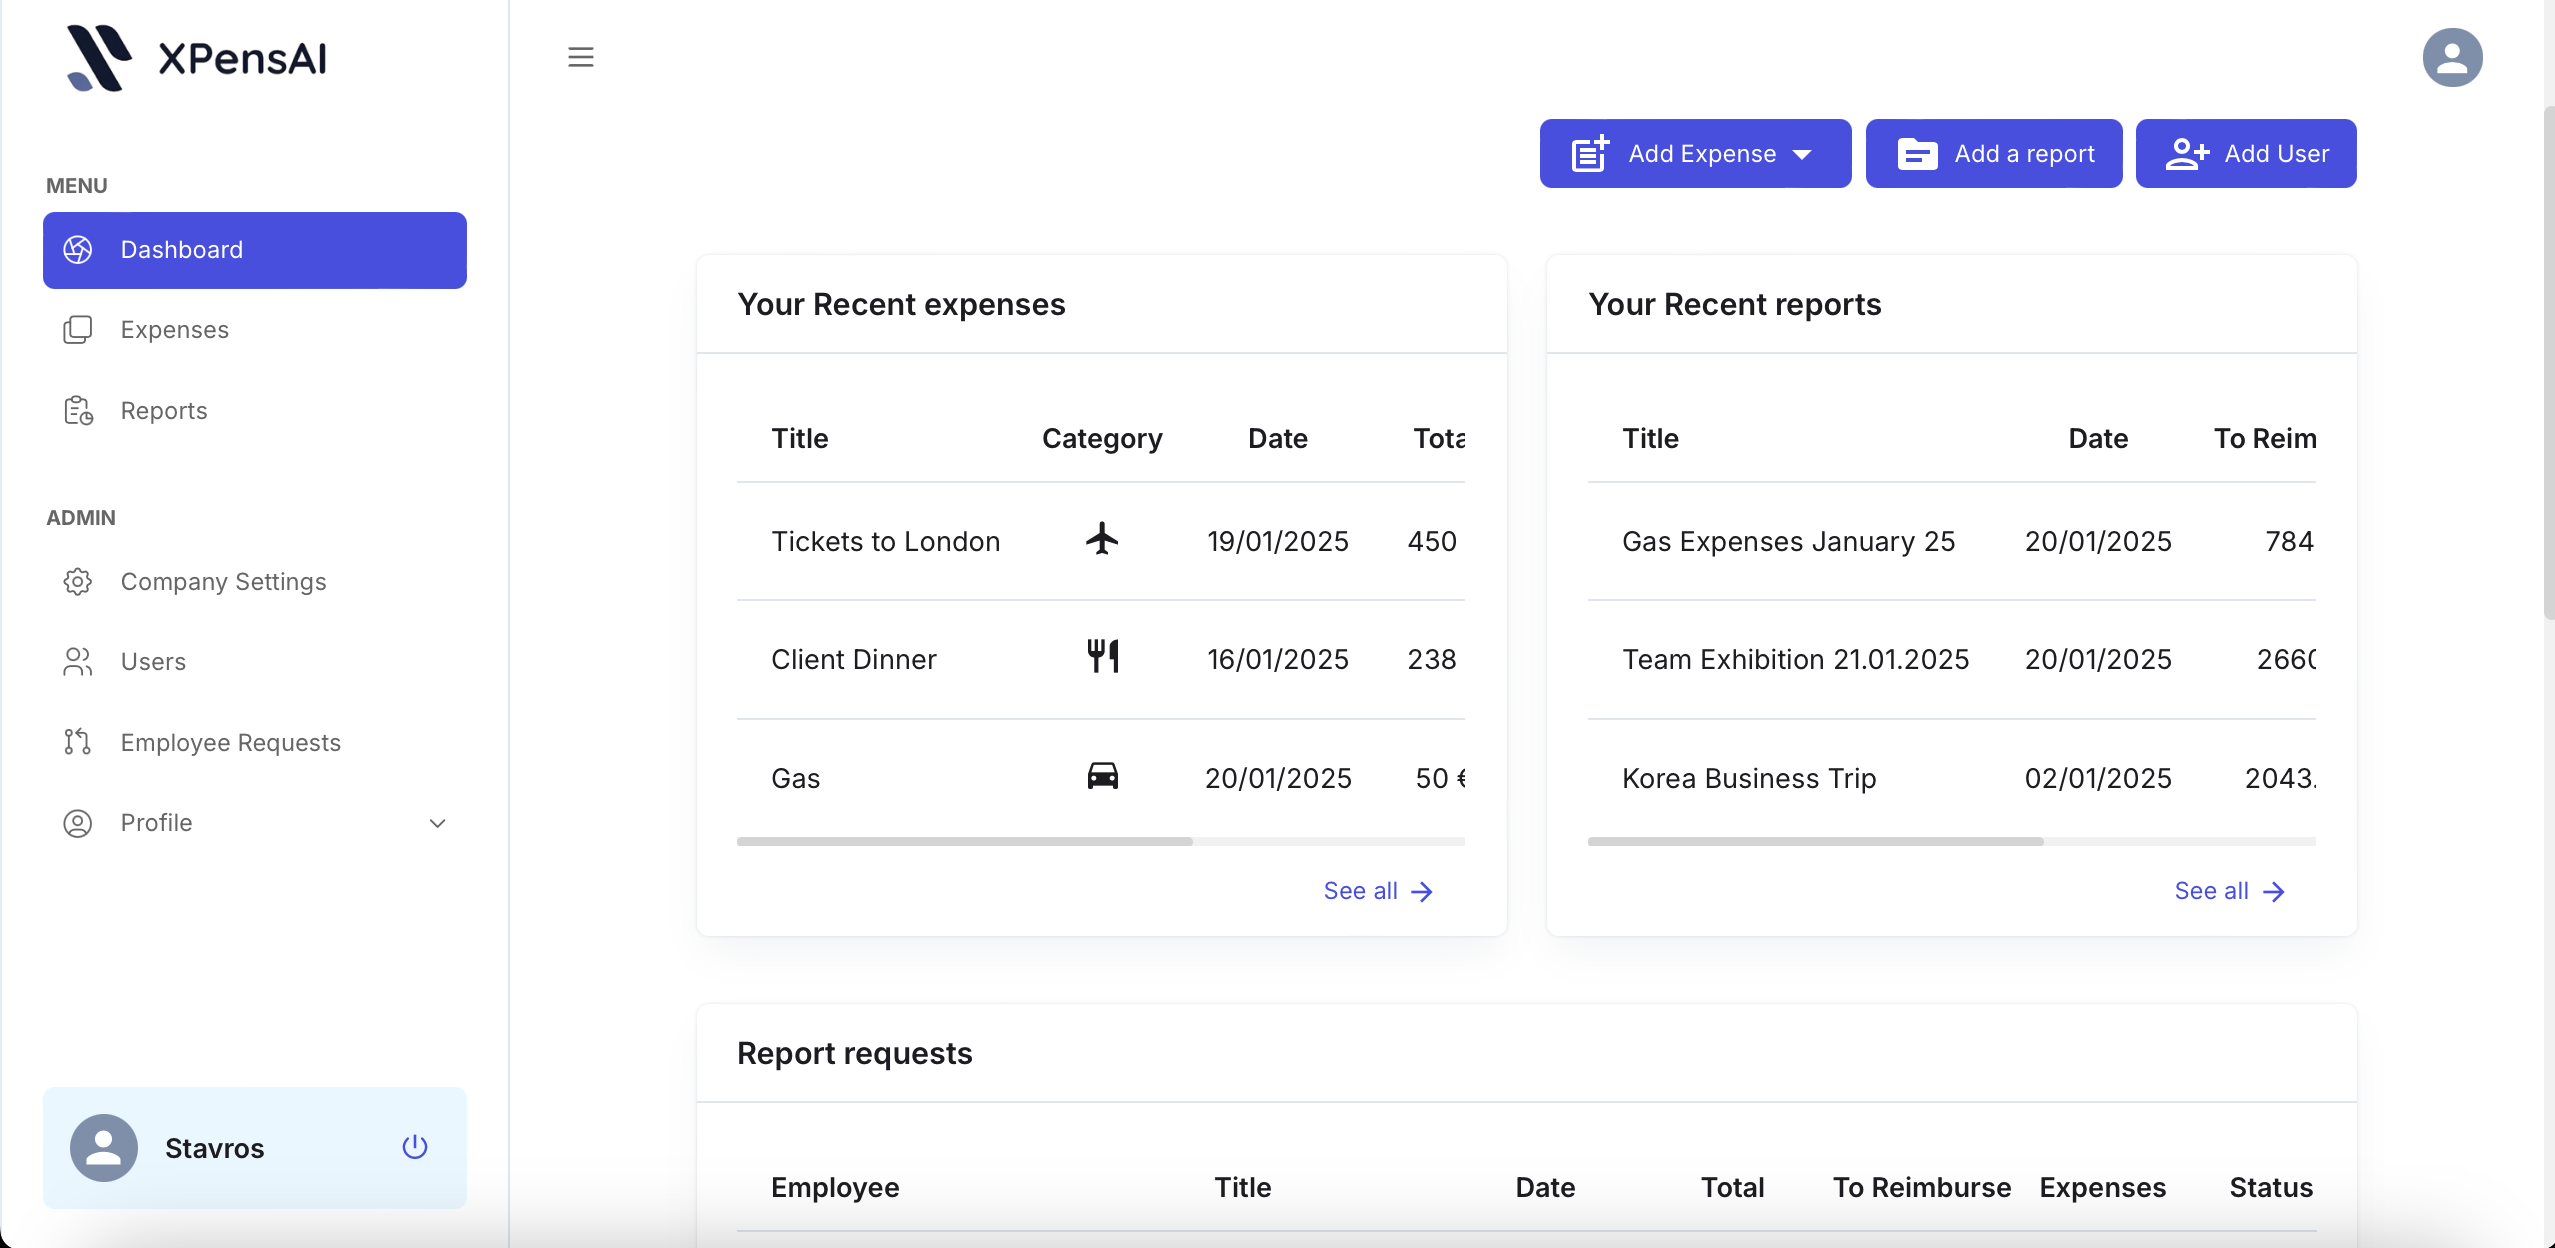Select Users in the admin section
This screenshot has height=1248, width=2555.
point(153,662)
